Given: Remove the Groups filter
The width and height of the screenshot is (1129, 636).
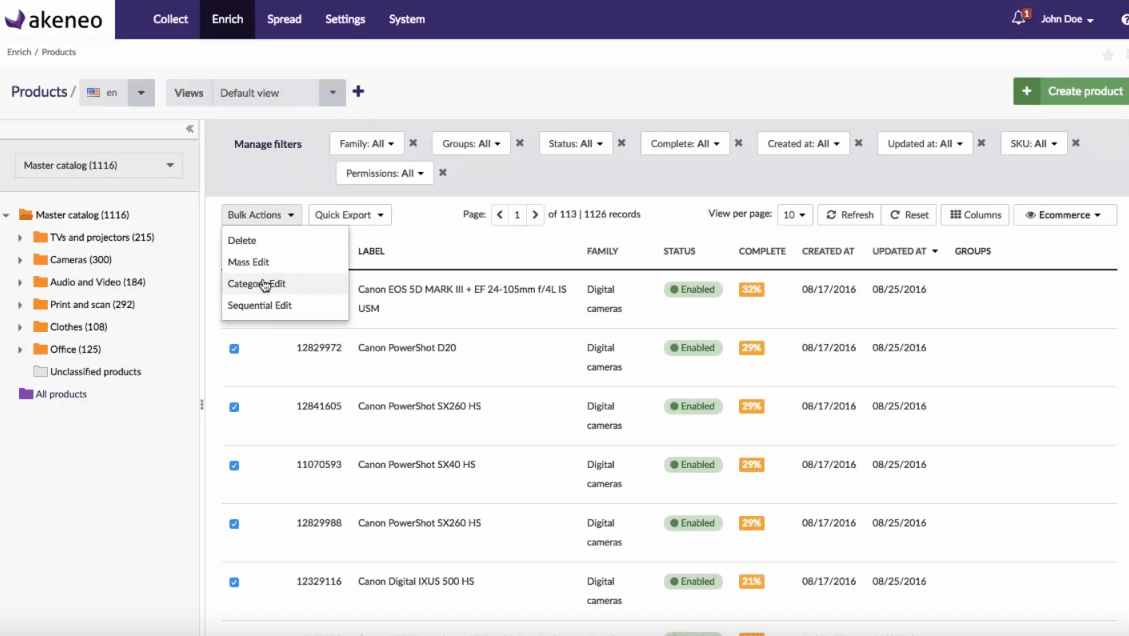Looking at the screenshot, I should pos(520,143).
